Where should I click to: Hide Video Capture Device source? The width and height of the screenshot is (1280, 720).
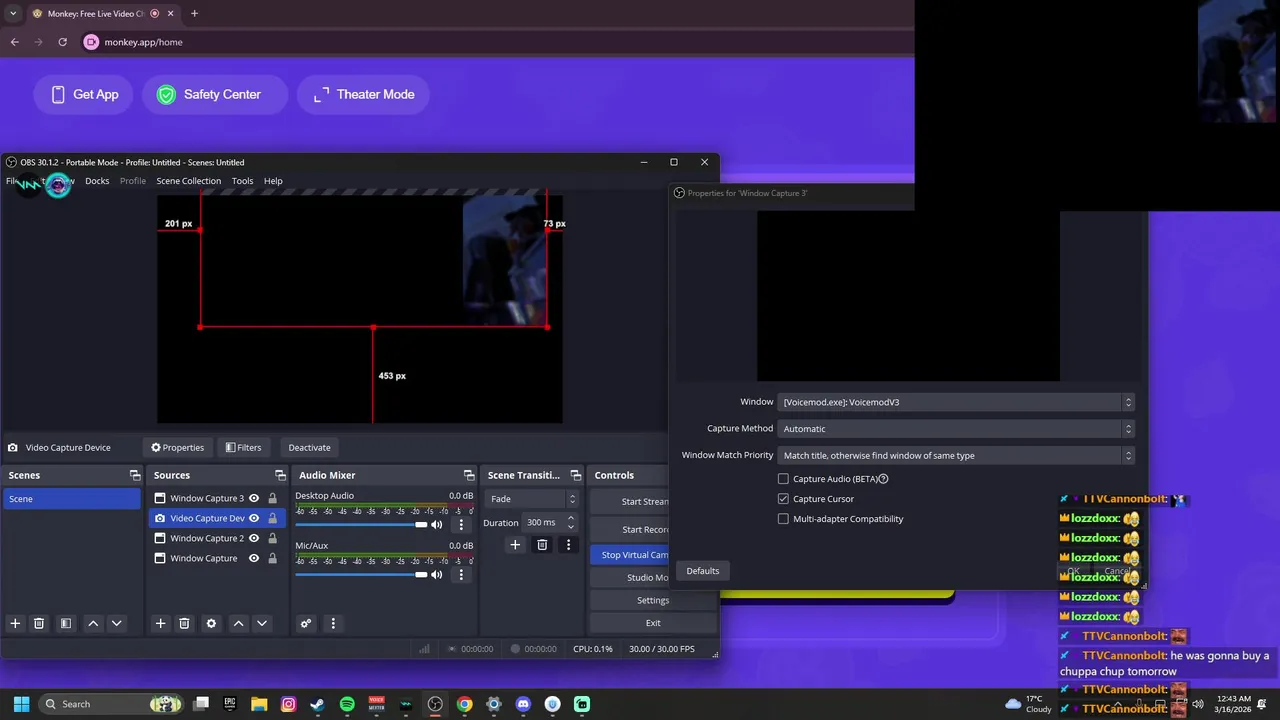[x=254, y=518]
